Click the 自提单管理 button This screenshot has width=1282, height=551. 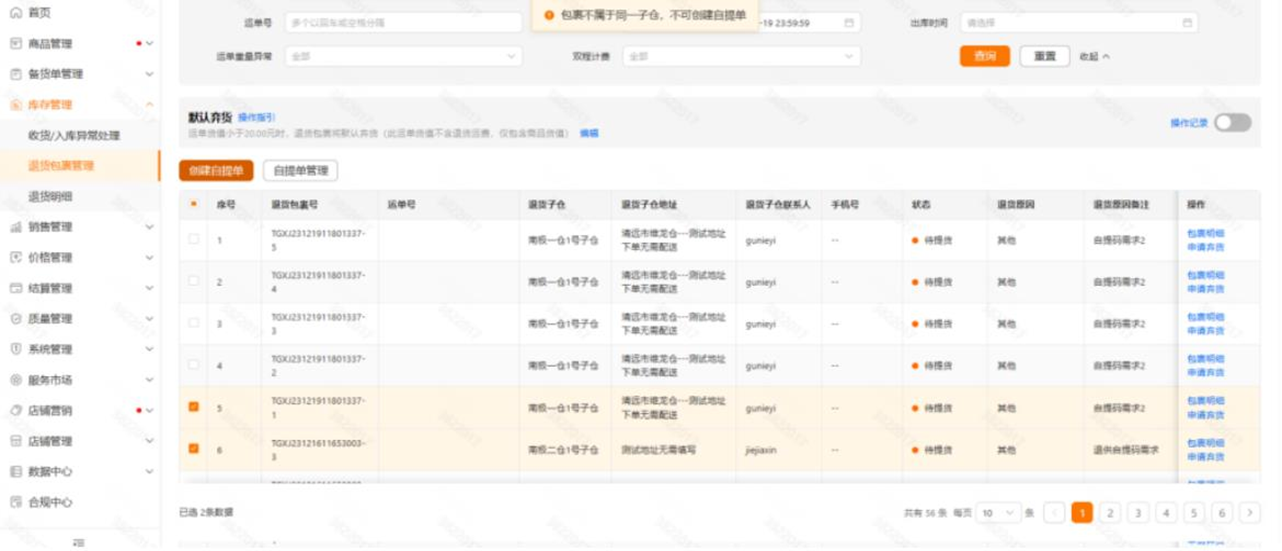pyautogui.click(x=301, y=171)
